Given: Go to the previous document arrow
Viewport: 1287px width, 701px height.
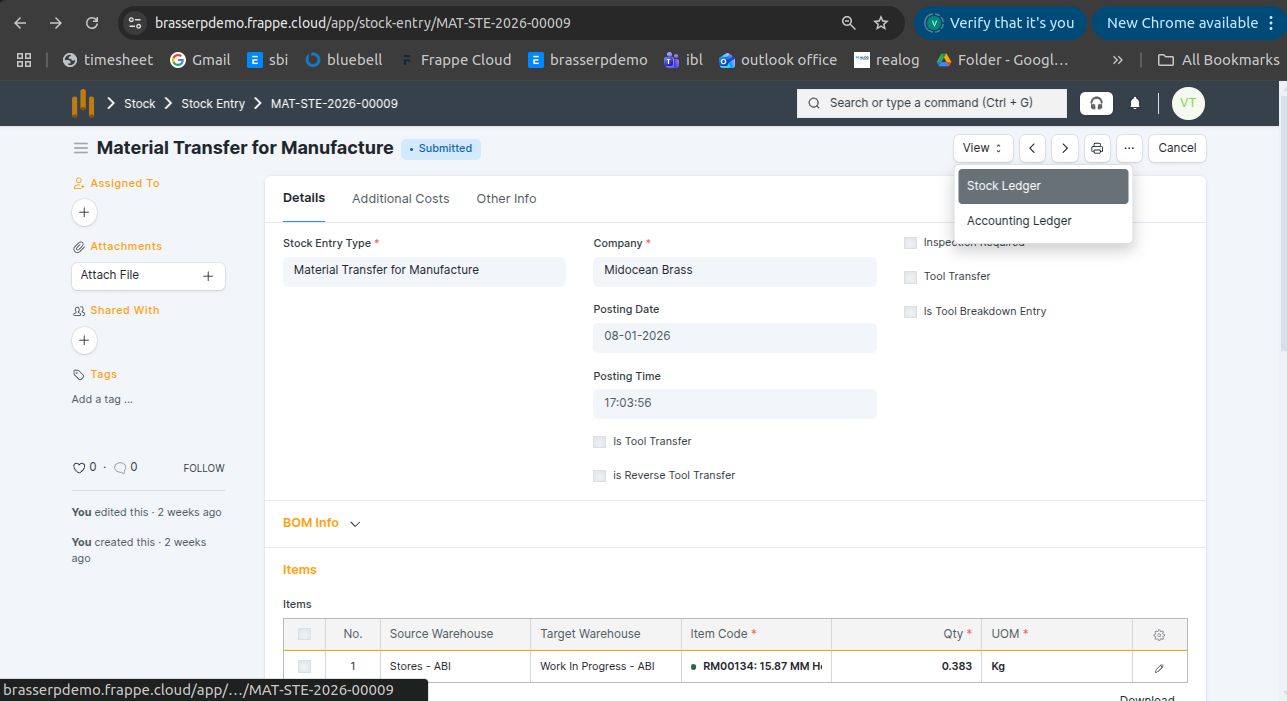Looking at the screenshot, I should click(1032, 148).
